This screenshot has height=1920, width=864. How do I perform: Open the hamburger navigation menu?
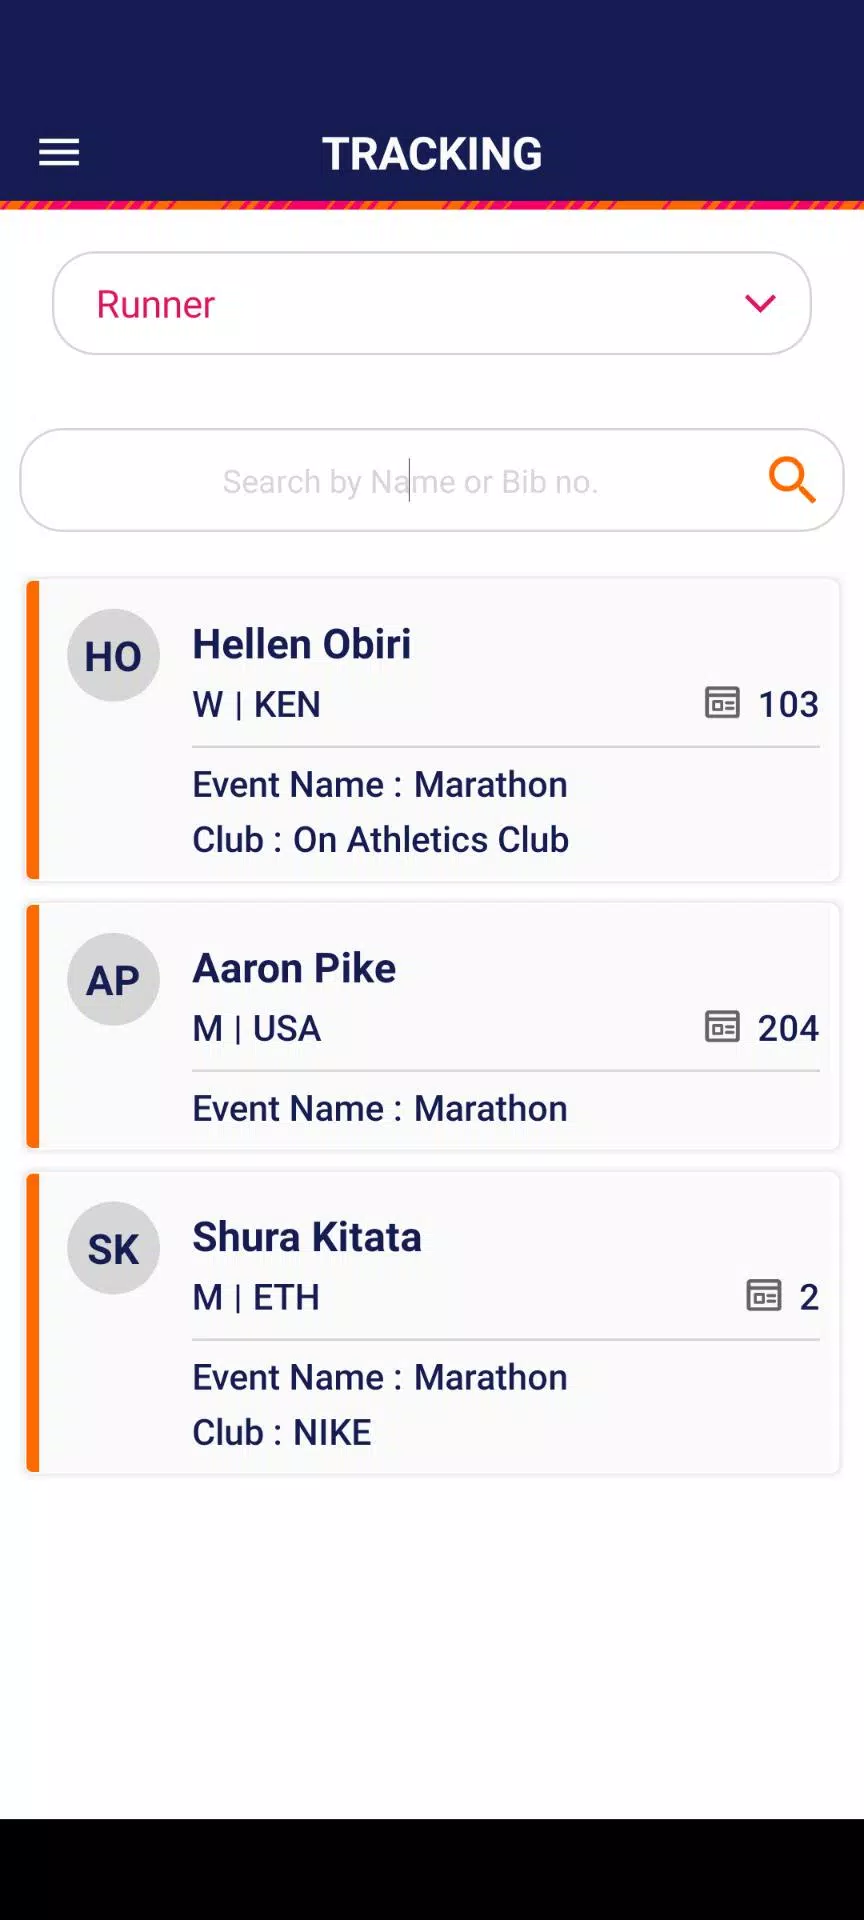[58, 152]
